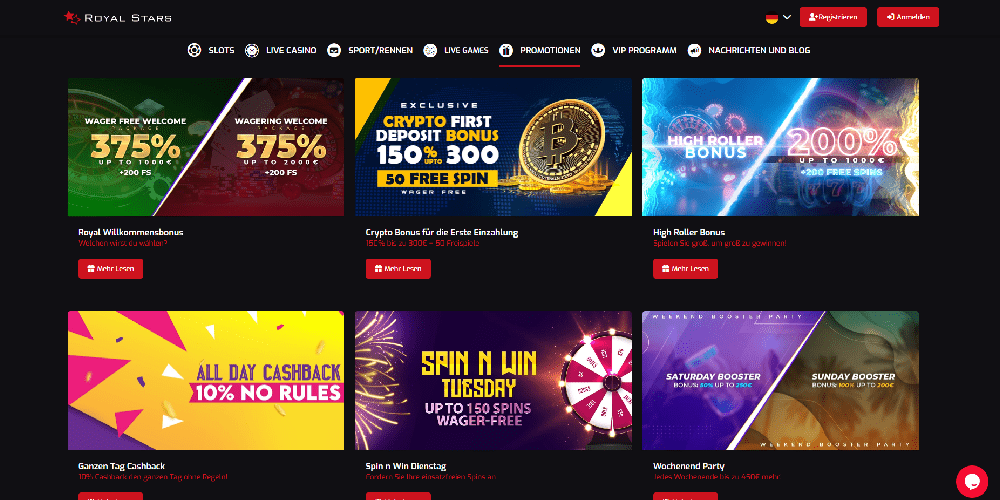This screenshot has height=500, width=1000.
Task: Click the Registrieren button
Action: pos(833,17)
